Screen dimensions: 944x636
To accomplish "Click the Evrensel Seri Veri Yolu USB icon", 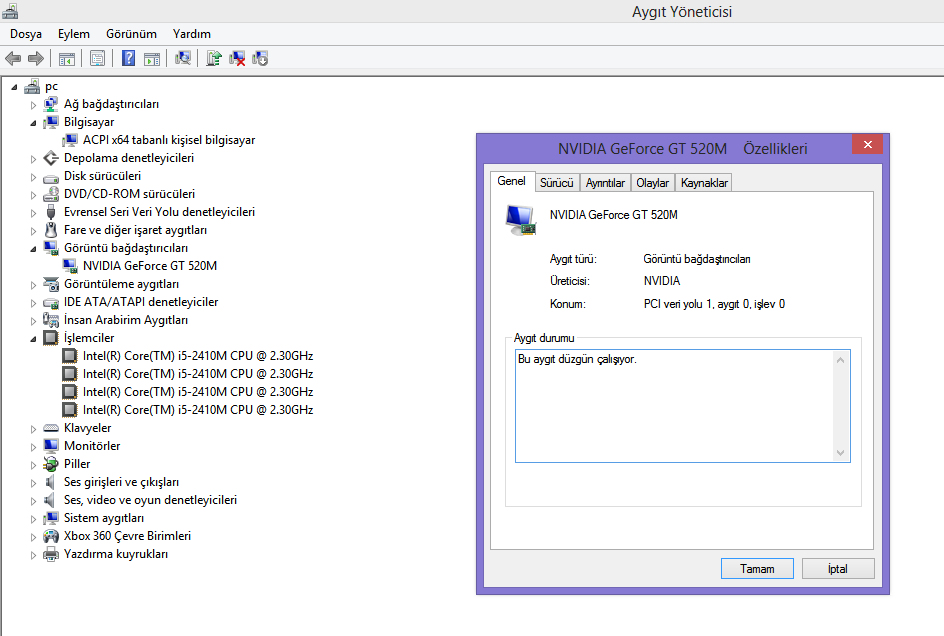I will (51, 212).
